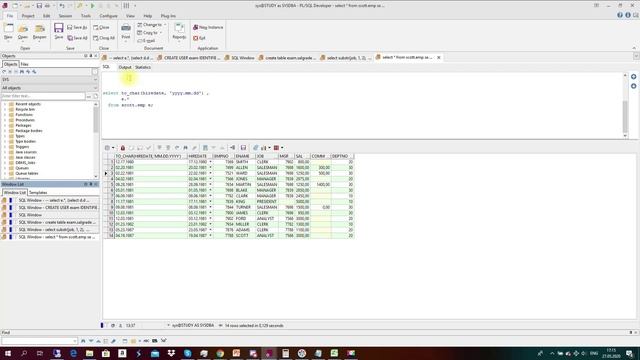Viewport: 640px width, 360px height.
Task: Click the pin icon of the Window List panel
Action: pyautogui.click(x=91, y=184)
